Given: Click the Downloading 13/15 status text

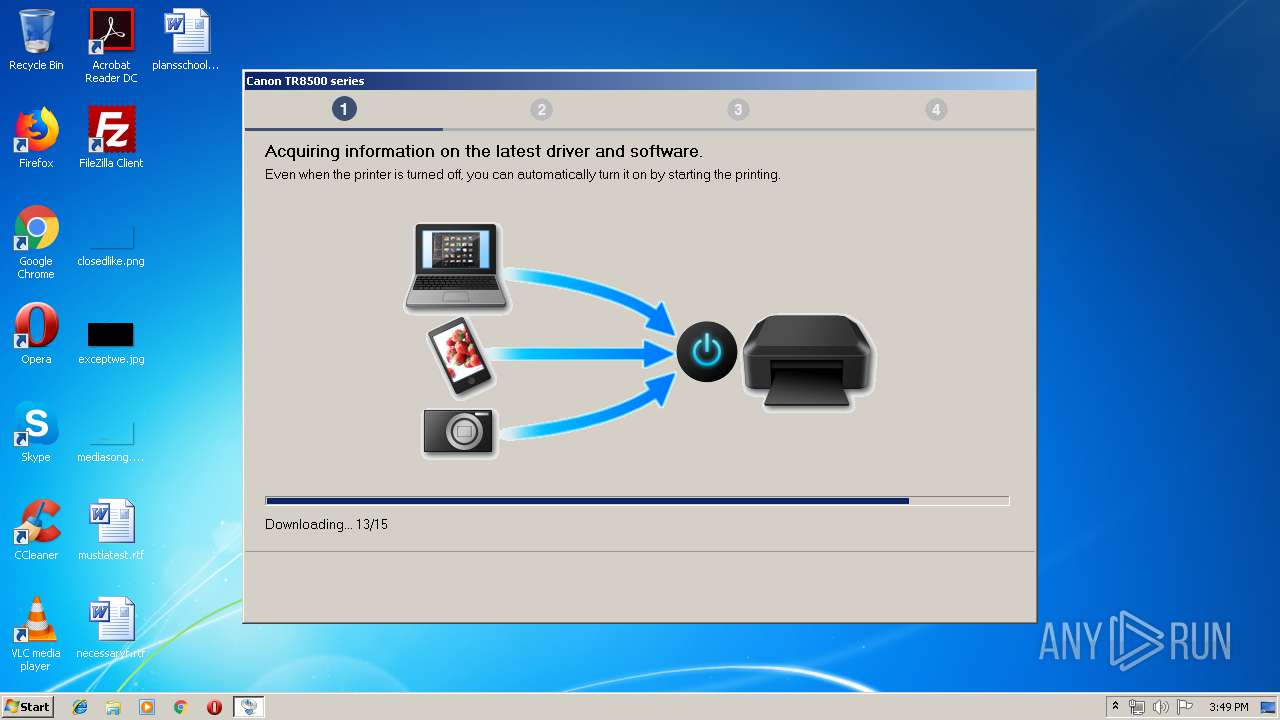Looking at the screenshot, I should (326, 524).
